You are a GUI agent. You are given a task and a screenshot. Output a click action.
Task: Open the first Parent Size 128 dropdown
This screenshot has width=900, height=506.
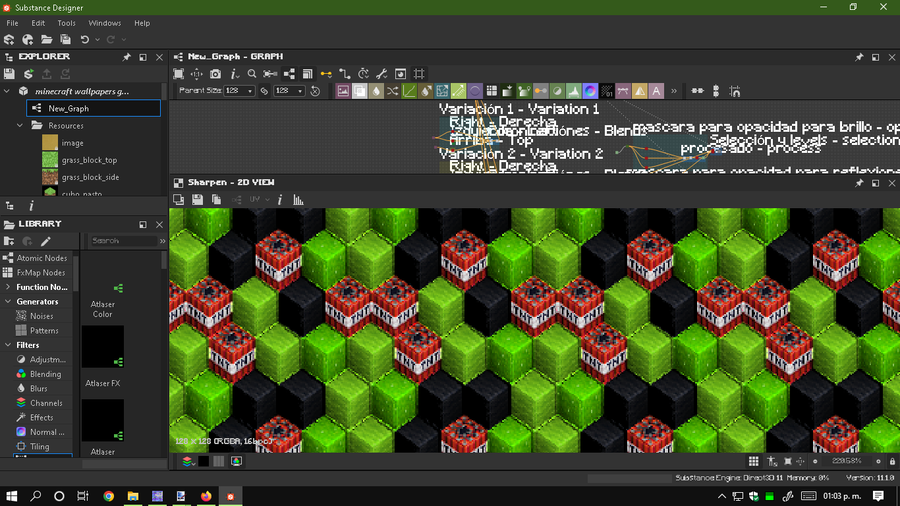pyautogui.click(x=239, y=91)
